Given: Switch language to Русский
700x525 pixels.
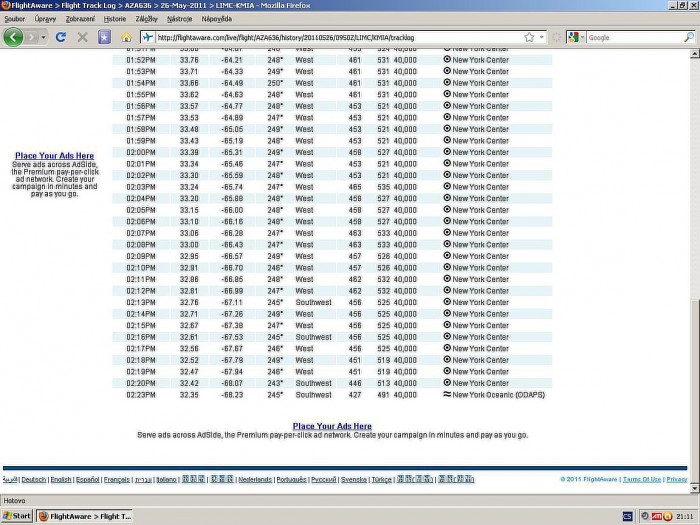Looking at the screenshot, I should pos(324,479).
